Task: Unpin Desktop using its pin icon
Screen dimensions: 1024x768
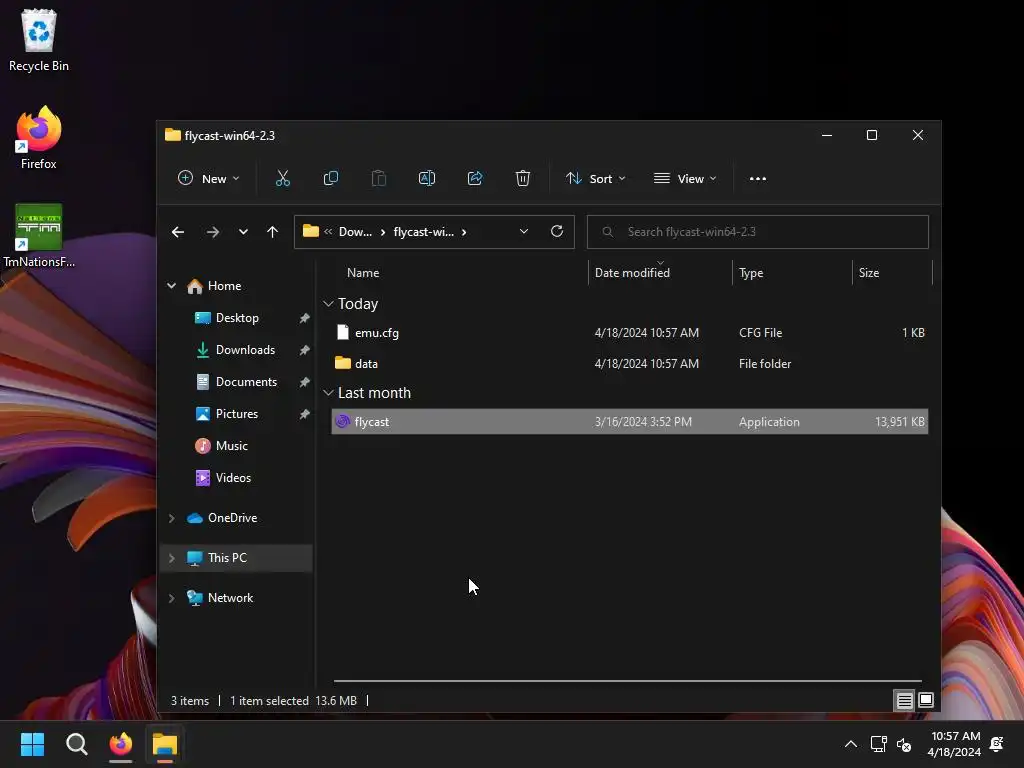Action: coord(304,318)
